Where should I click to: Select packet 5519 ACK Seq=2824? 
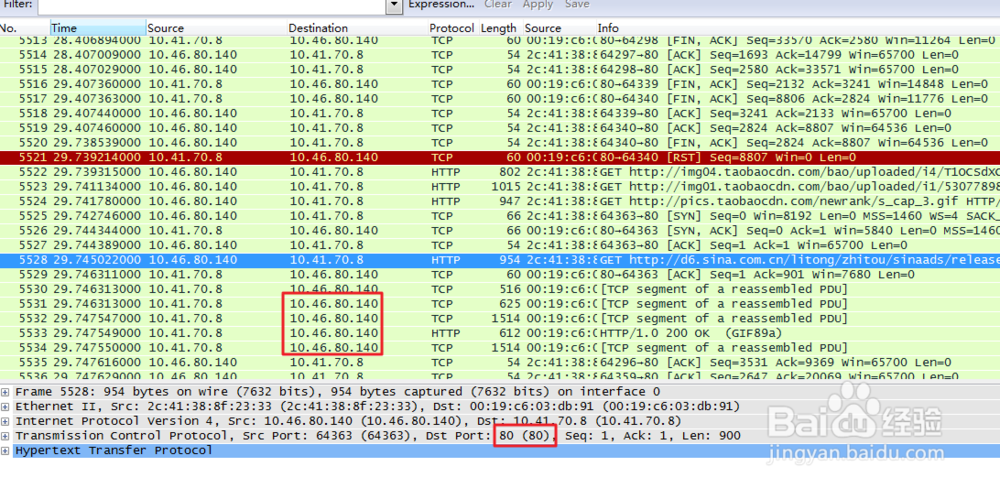click(500, 128)
